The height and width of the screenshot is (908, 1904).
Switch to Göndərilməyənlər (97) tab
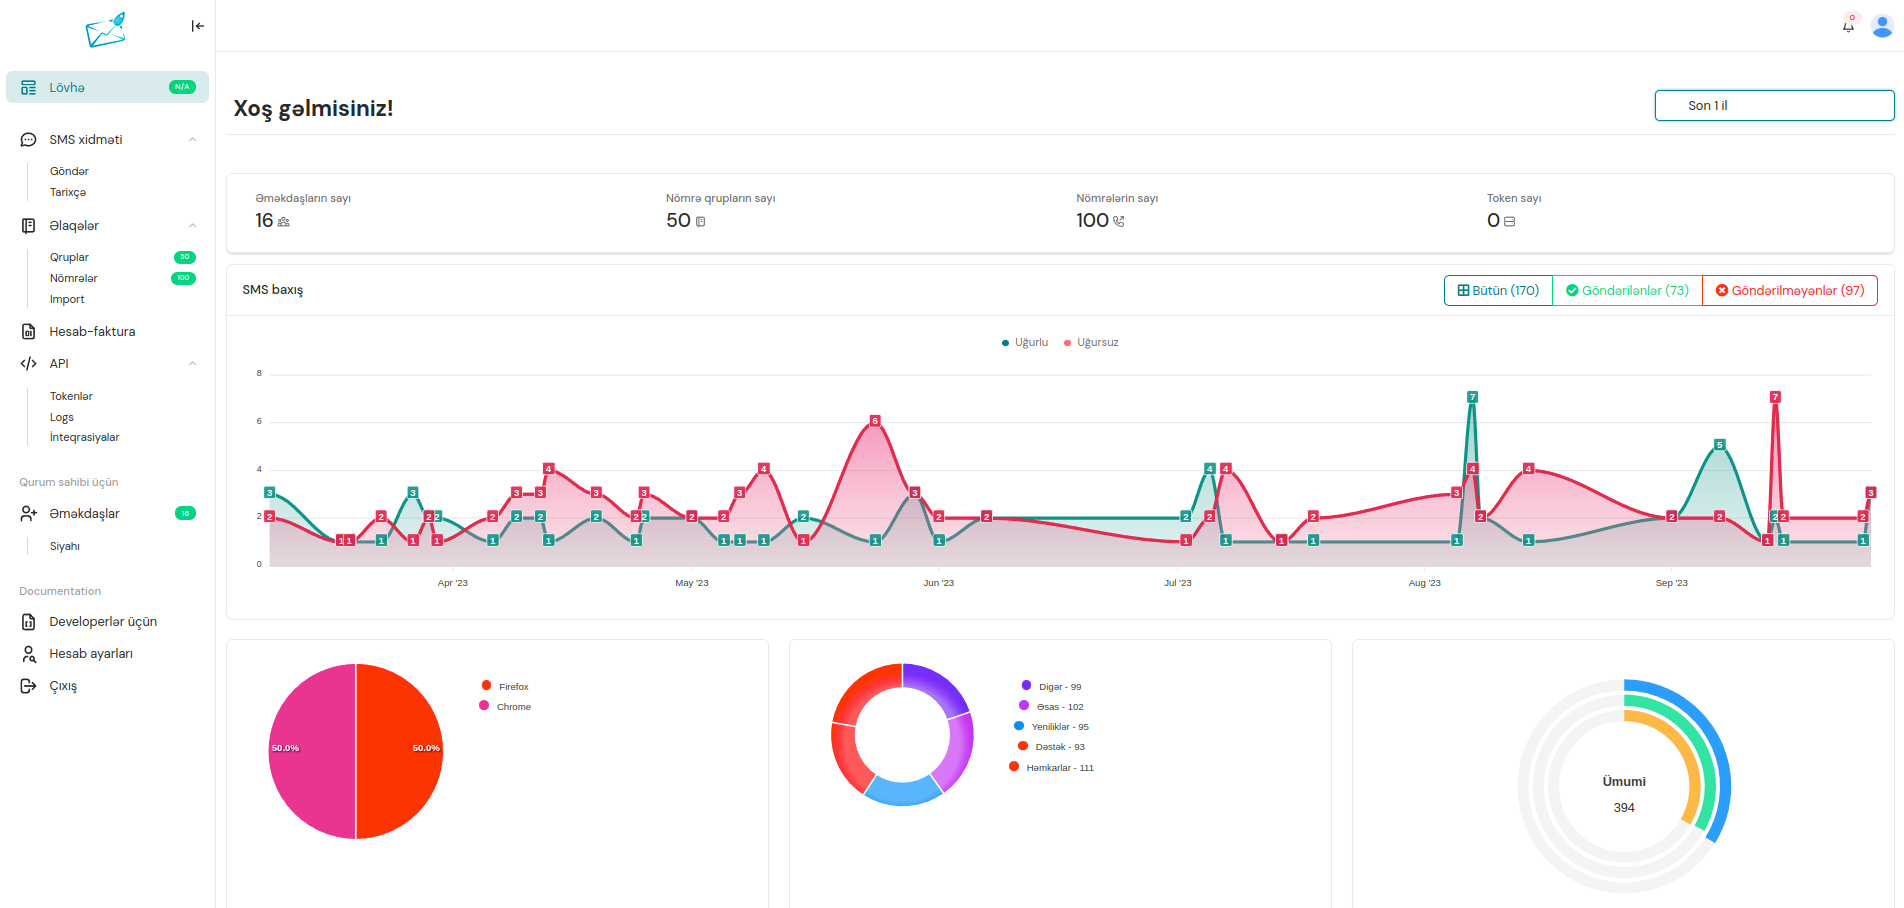(1789, 291)
